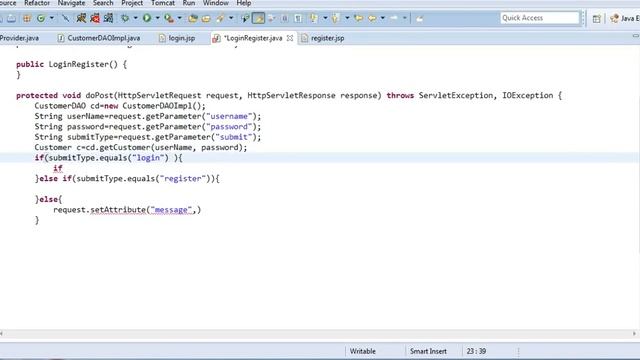Open the Search menu
The height and width of the screenshot is (360, 640).
pos(103,3)
